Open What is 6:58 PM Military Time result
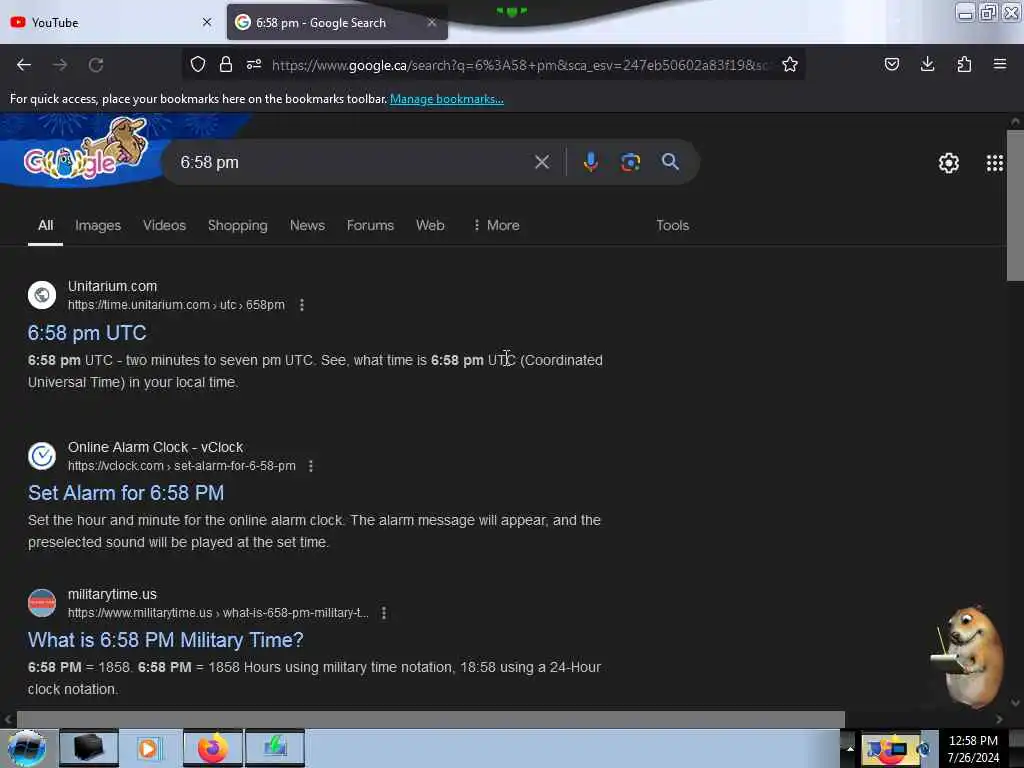The image size is (1024, 768). pos(166,640)
